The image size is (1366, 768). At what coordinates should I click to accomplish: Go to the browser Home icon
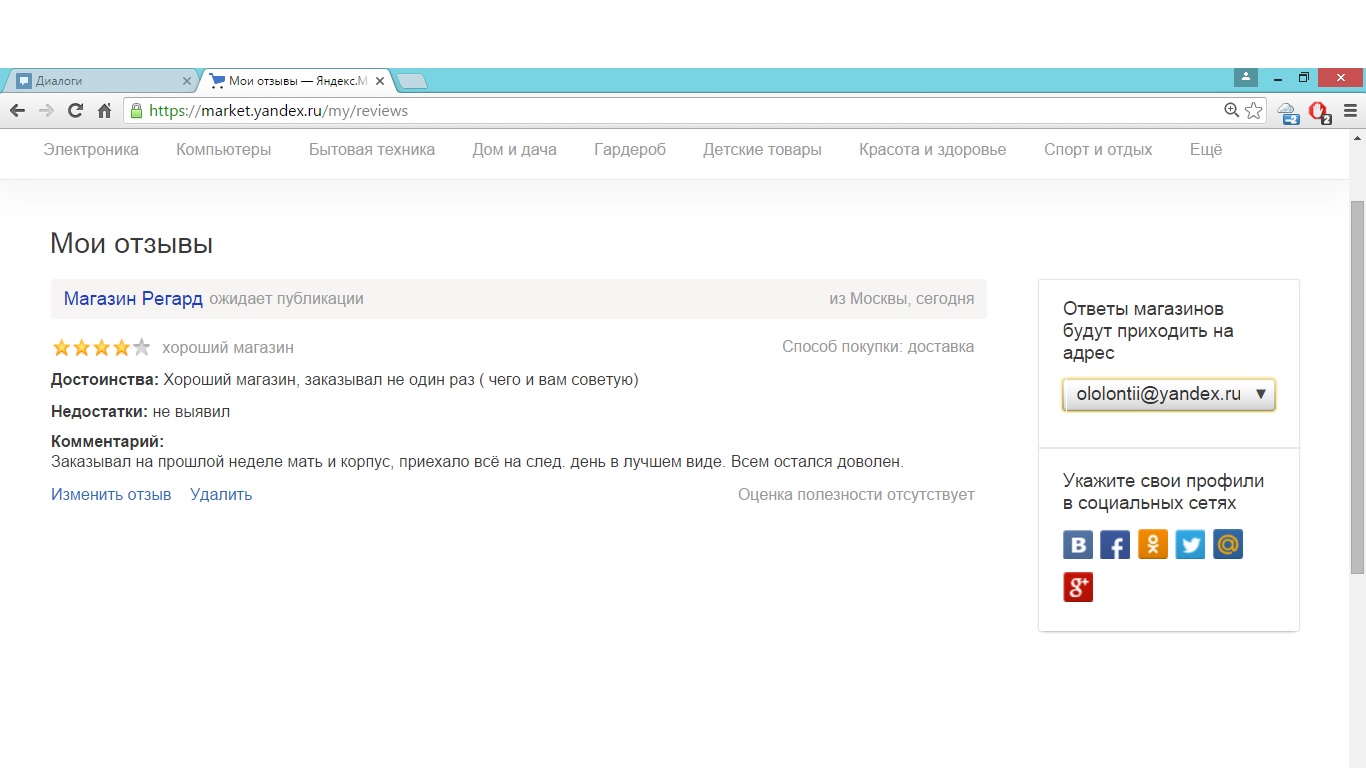click(104, 111)
